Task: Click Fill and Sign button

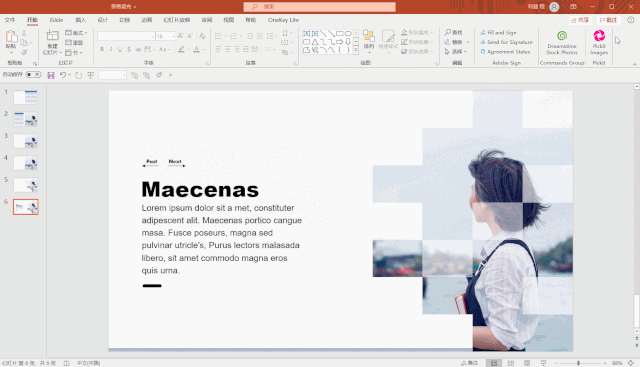Action: pos(498,32)
